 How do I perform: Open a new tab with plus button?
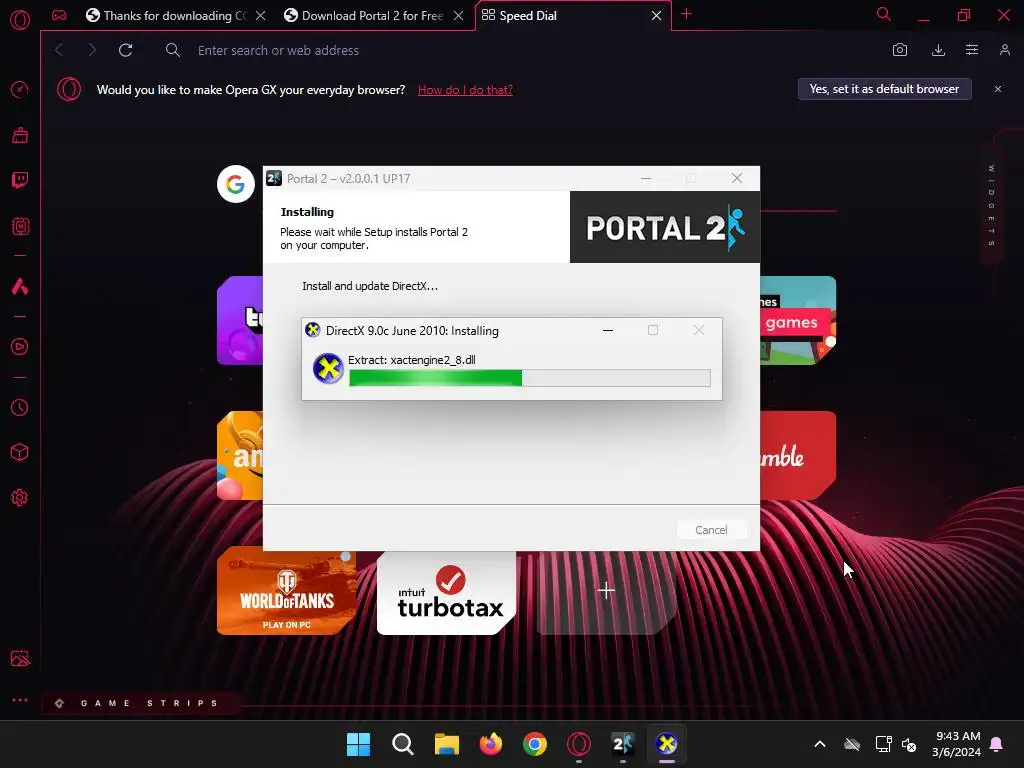click(686, 14)
